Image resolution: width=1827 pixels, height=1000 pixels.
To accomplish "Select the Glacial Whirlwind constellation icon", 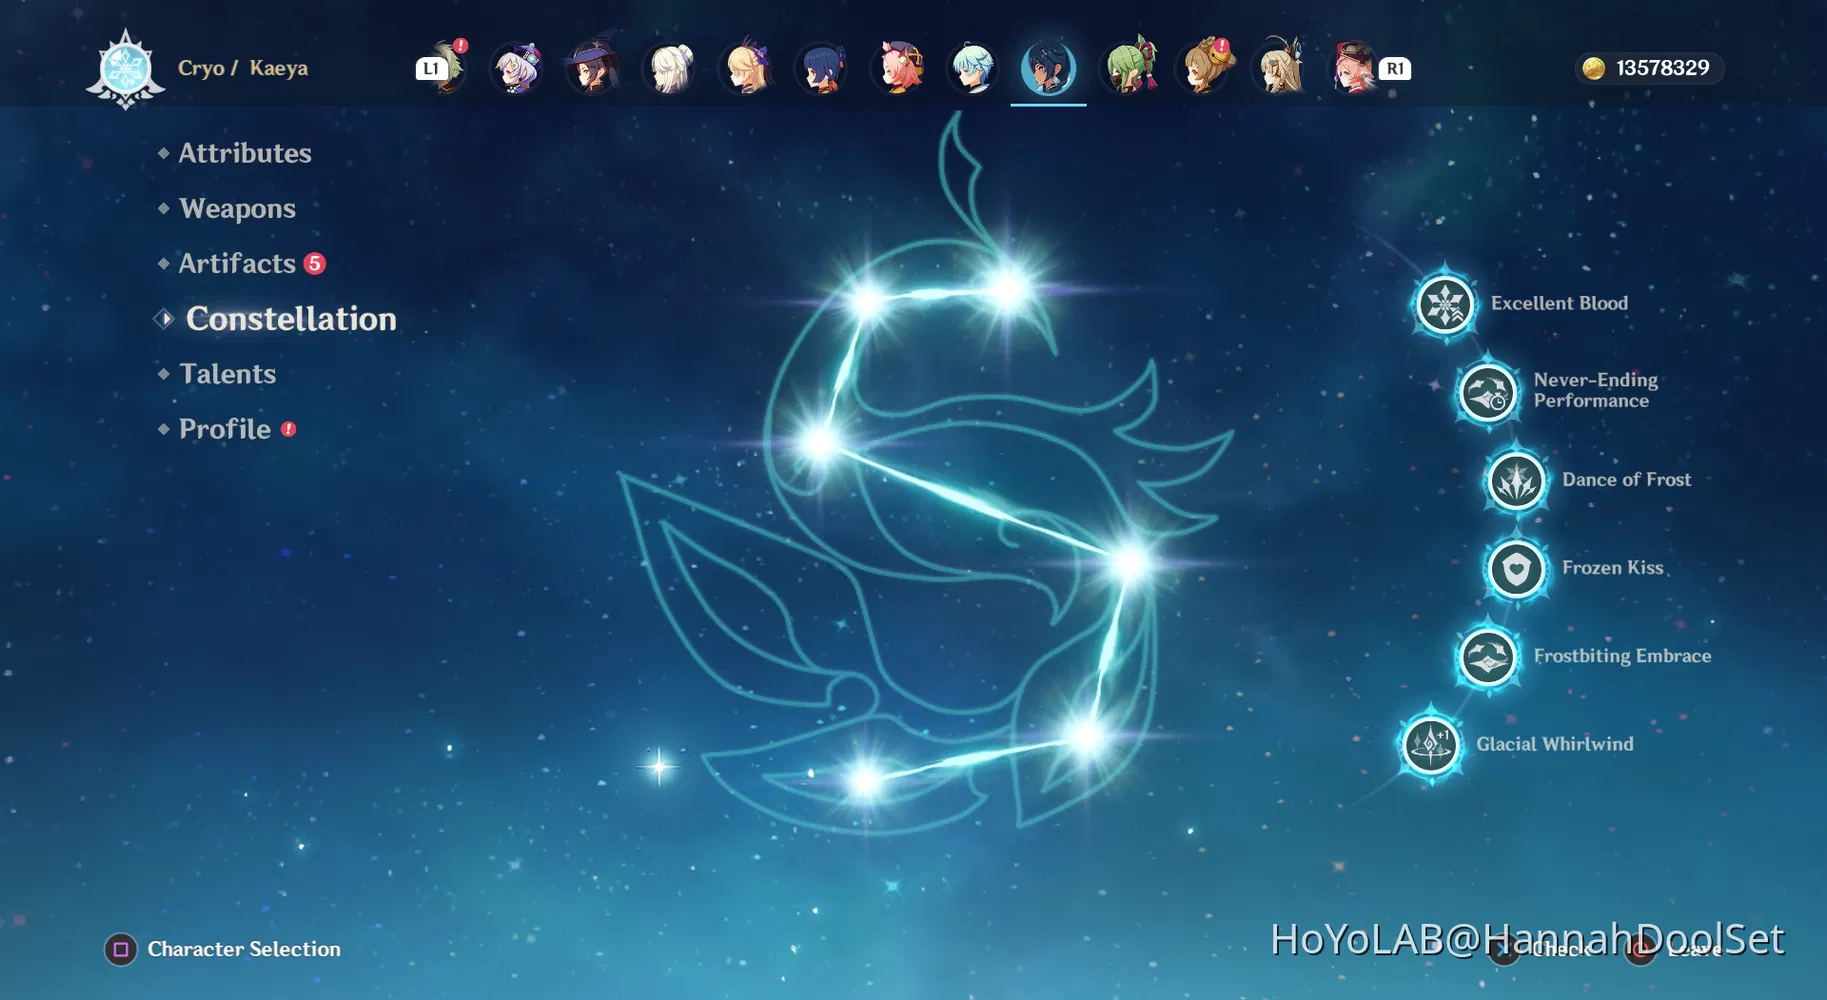I will click(1431, 744).
